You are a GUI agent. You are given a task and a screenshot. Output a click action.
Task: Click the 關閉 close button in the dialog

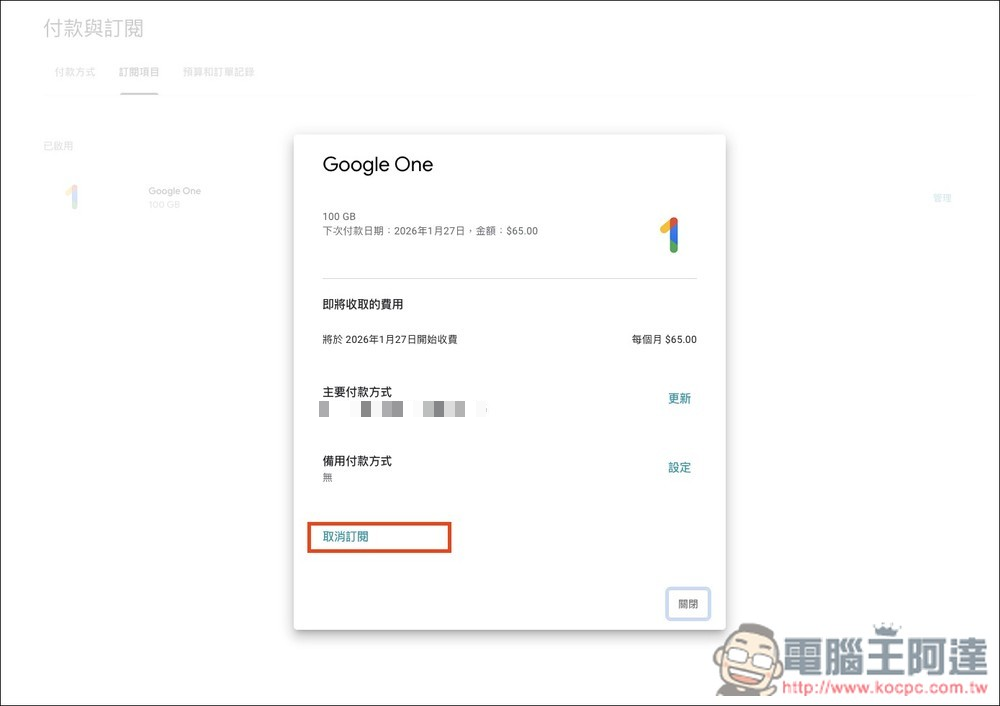[x=688, y=603]
